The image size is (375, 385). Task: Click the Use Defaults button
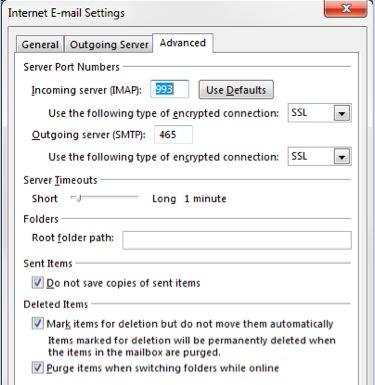click(x=236, y=90)
